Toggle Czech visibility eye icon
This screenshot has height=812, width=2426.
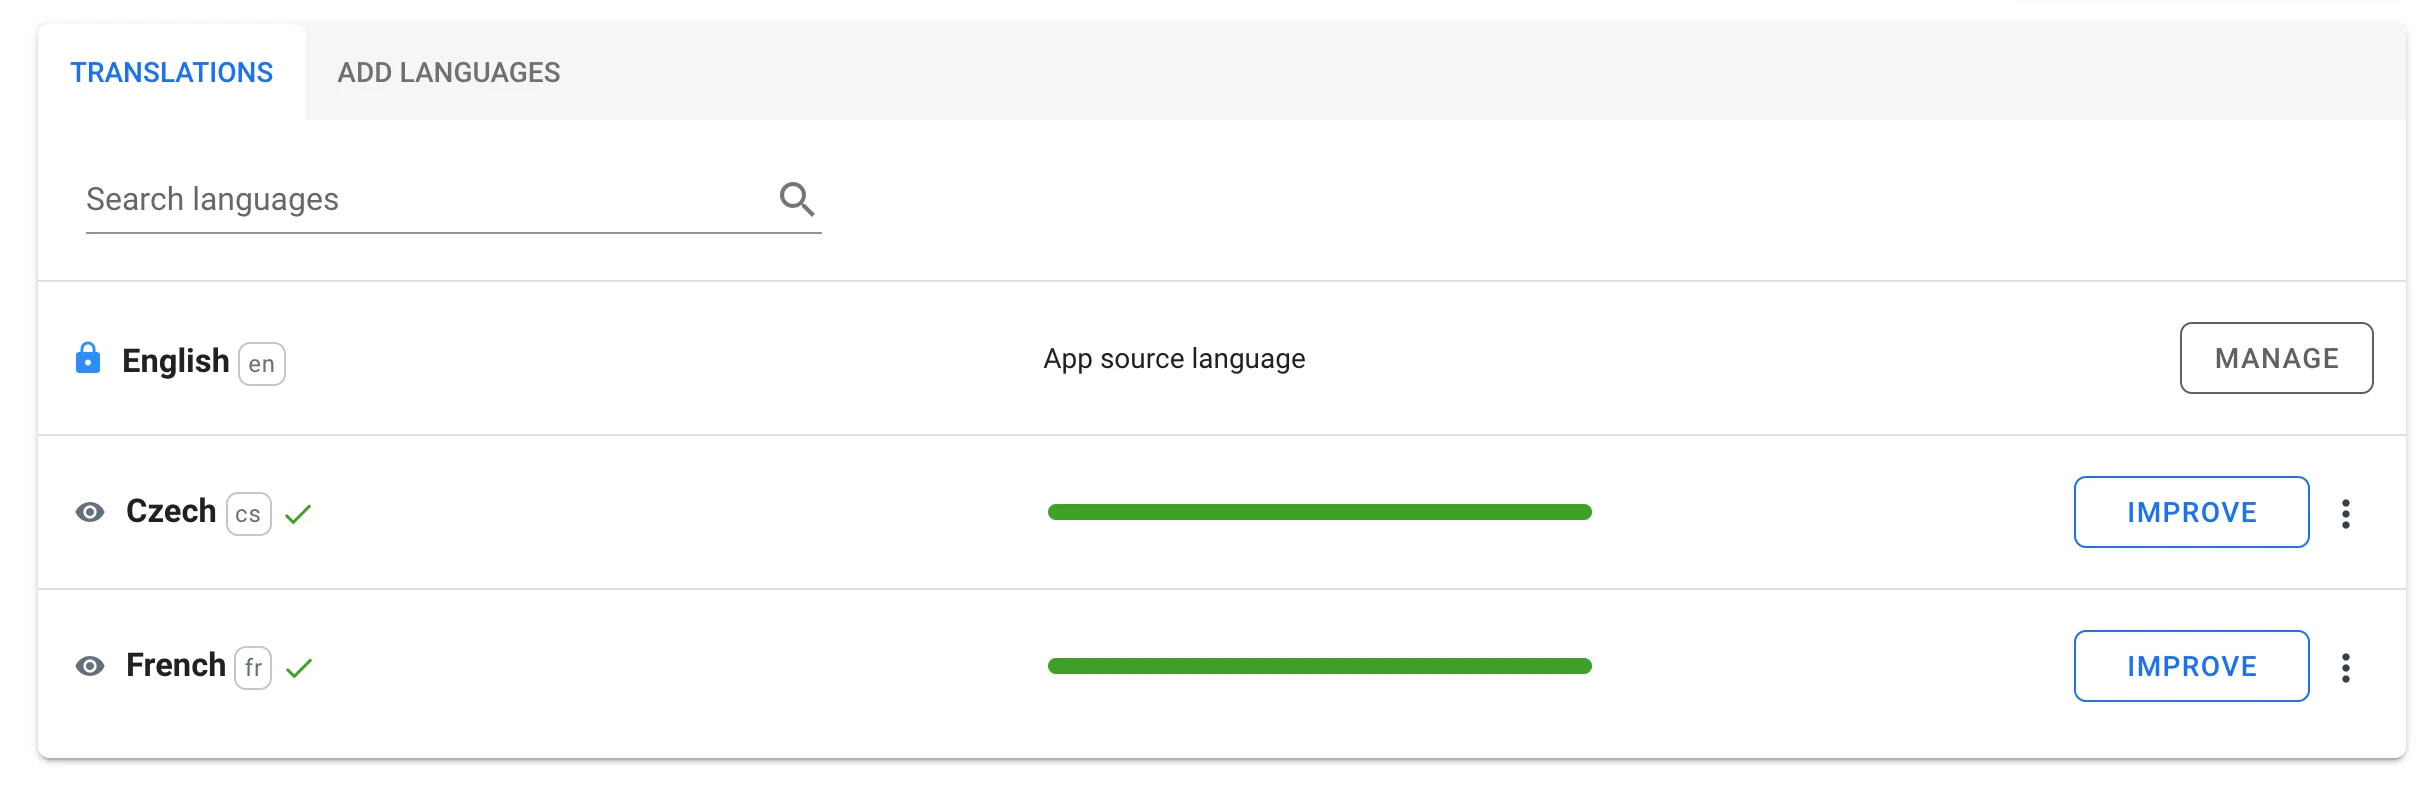click(90, 513)
